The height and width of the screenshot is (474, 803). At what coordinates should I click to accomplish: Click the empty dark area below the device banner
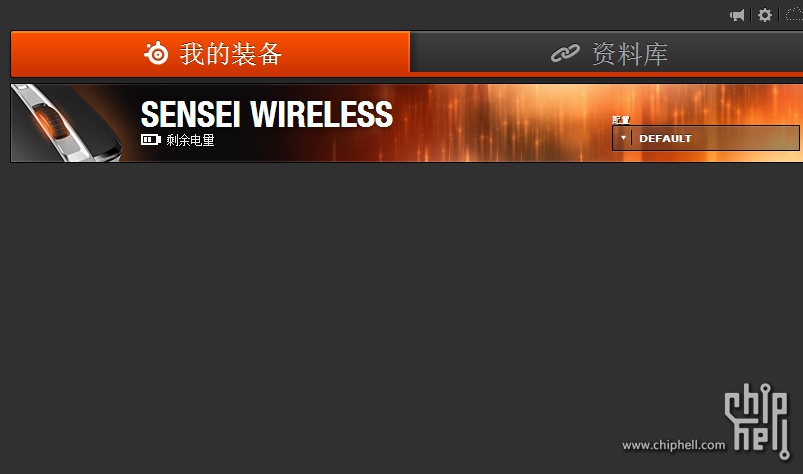[358, 307]
